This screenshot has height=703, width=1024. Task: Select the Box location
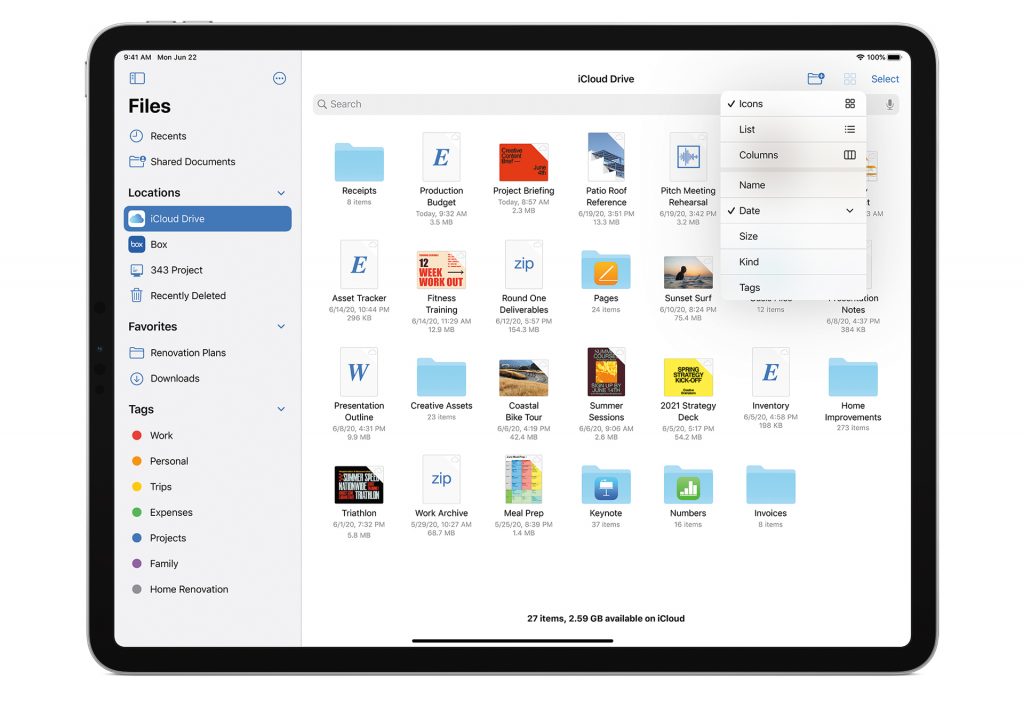208,244
